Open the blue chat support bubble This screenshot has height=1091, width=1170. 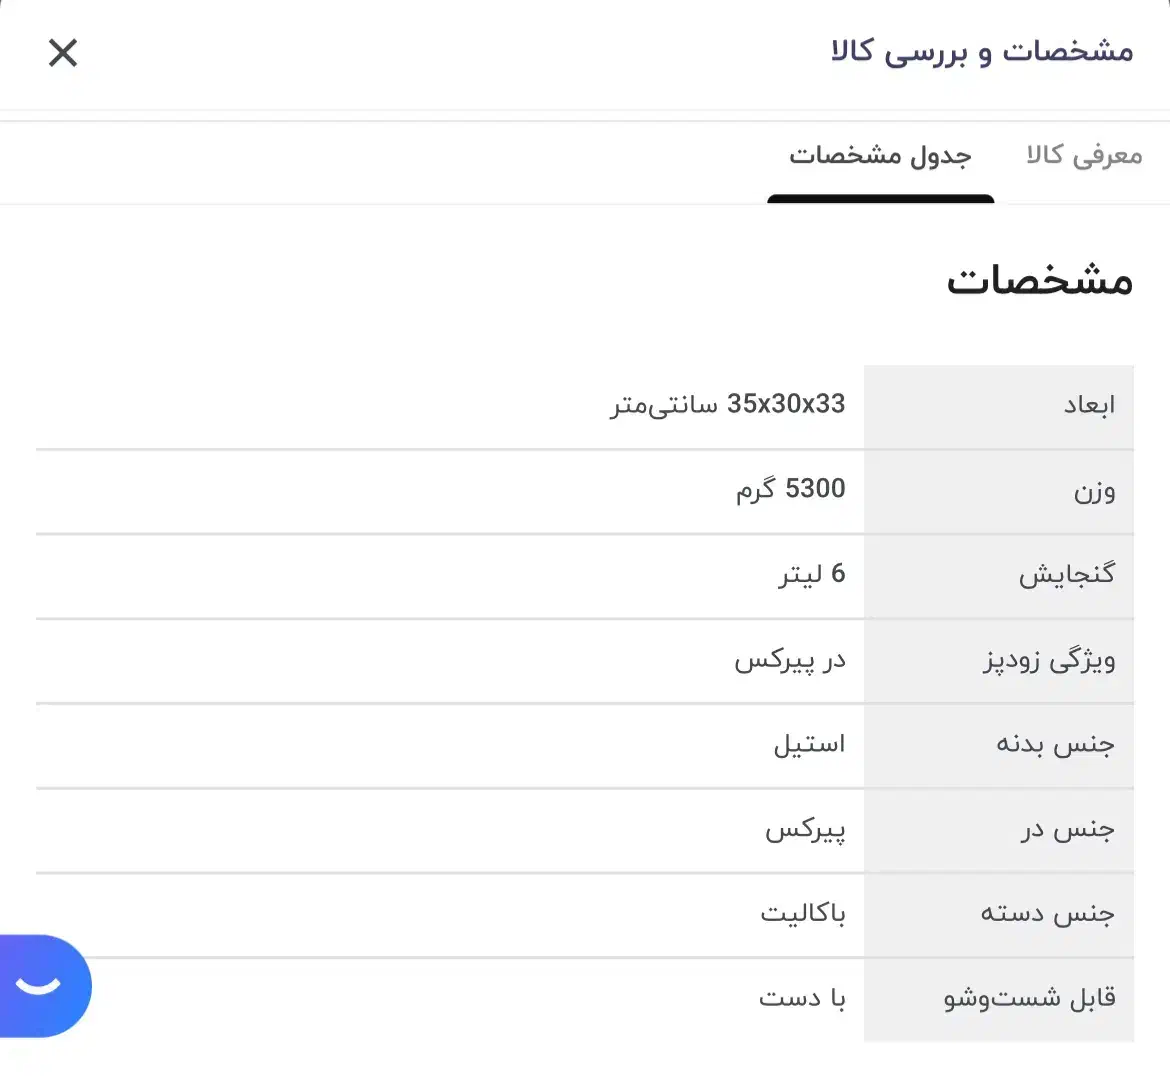pos(42,985)
